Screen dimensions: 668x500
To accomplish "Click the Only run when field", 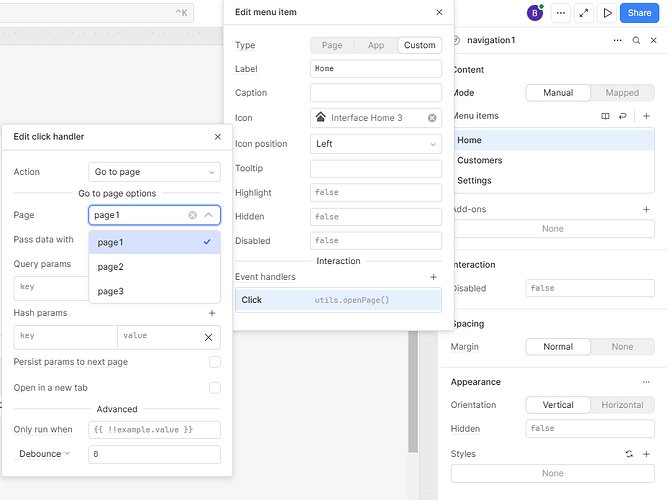I will click(155, 430).
